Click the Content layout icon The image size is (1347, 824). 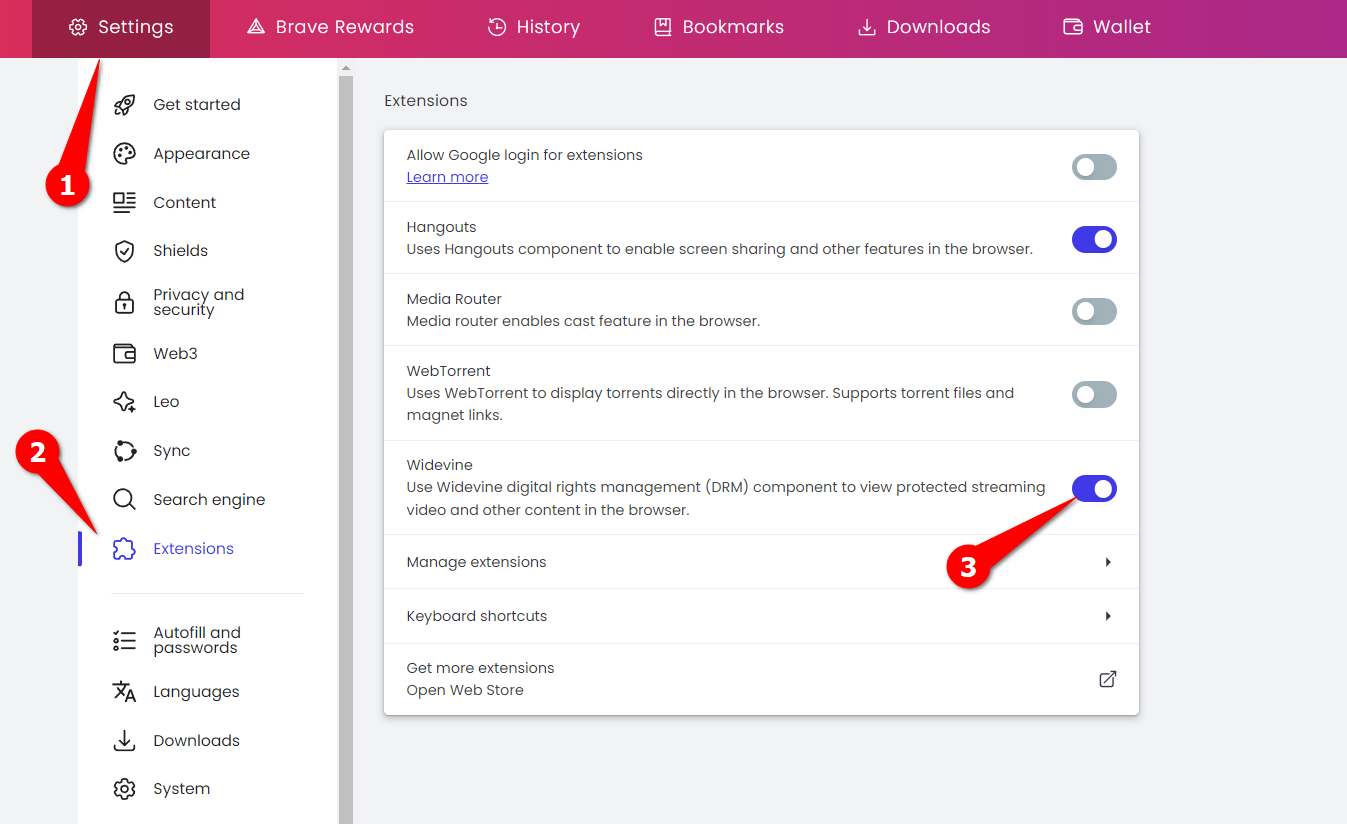[x=124, y=203]
